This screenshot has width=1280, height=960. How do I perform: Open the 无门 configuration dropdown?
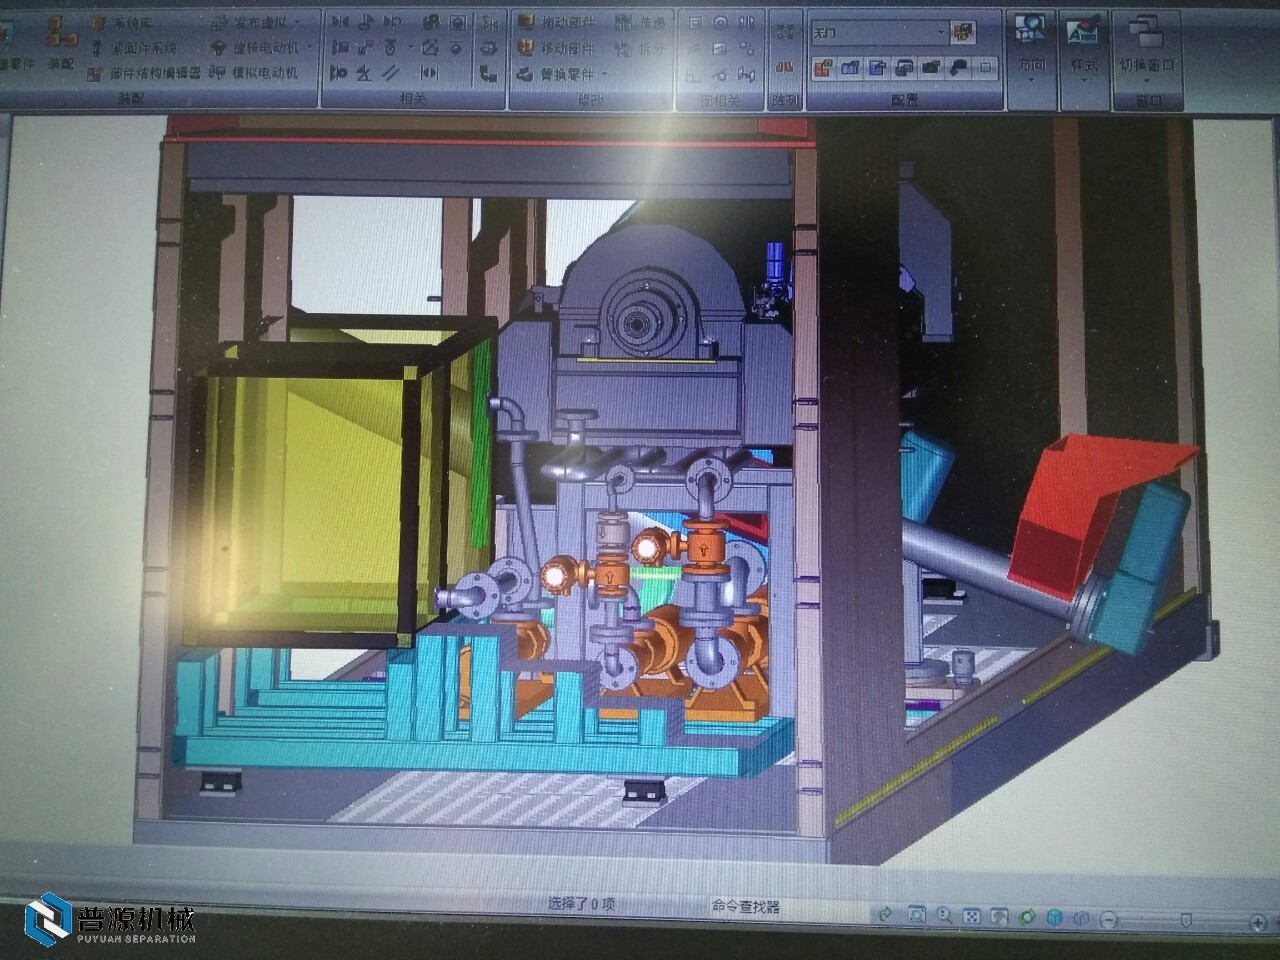(x=940, y=32)
